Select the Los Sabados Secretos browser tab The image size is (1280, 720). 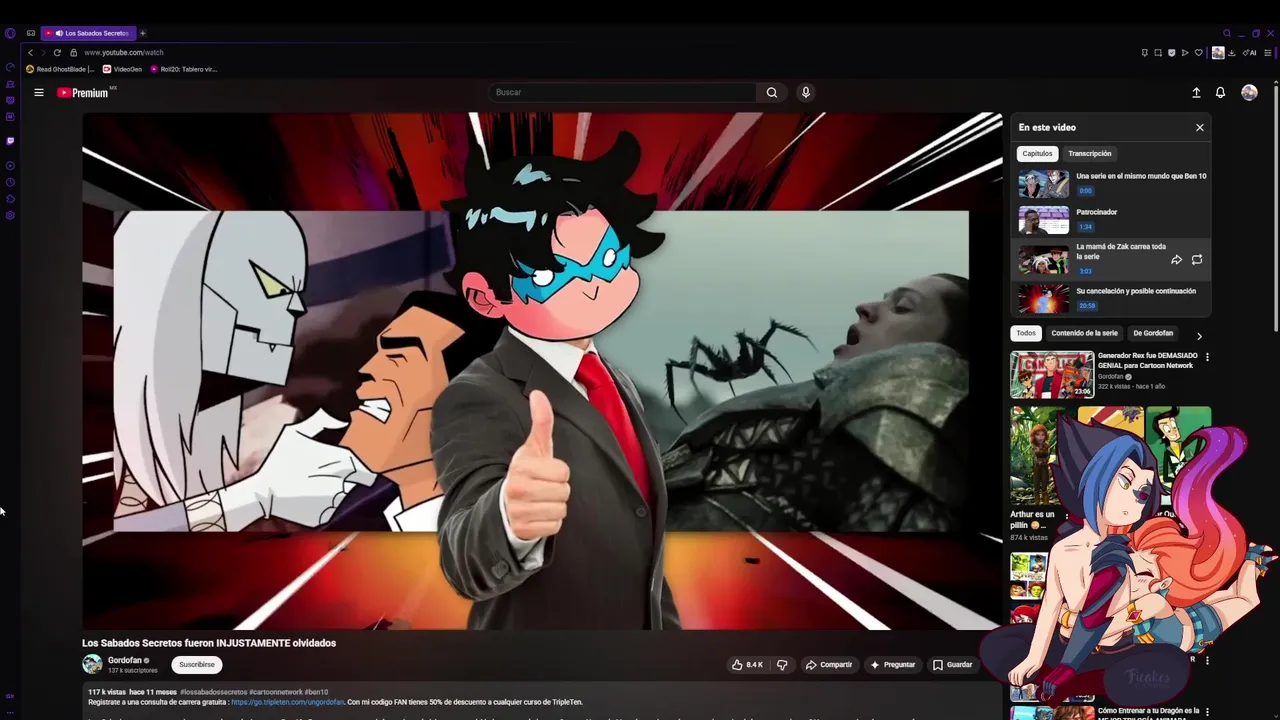pyautogui.click(x=87, y=33)
